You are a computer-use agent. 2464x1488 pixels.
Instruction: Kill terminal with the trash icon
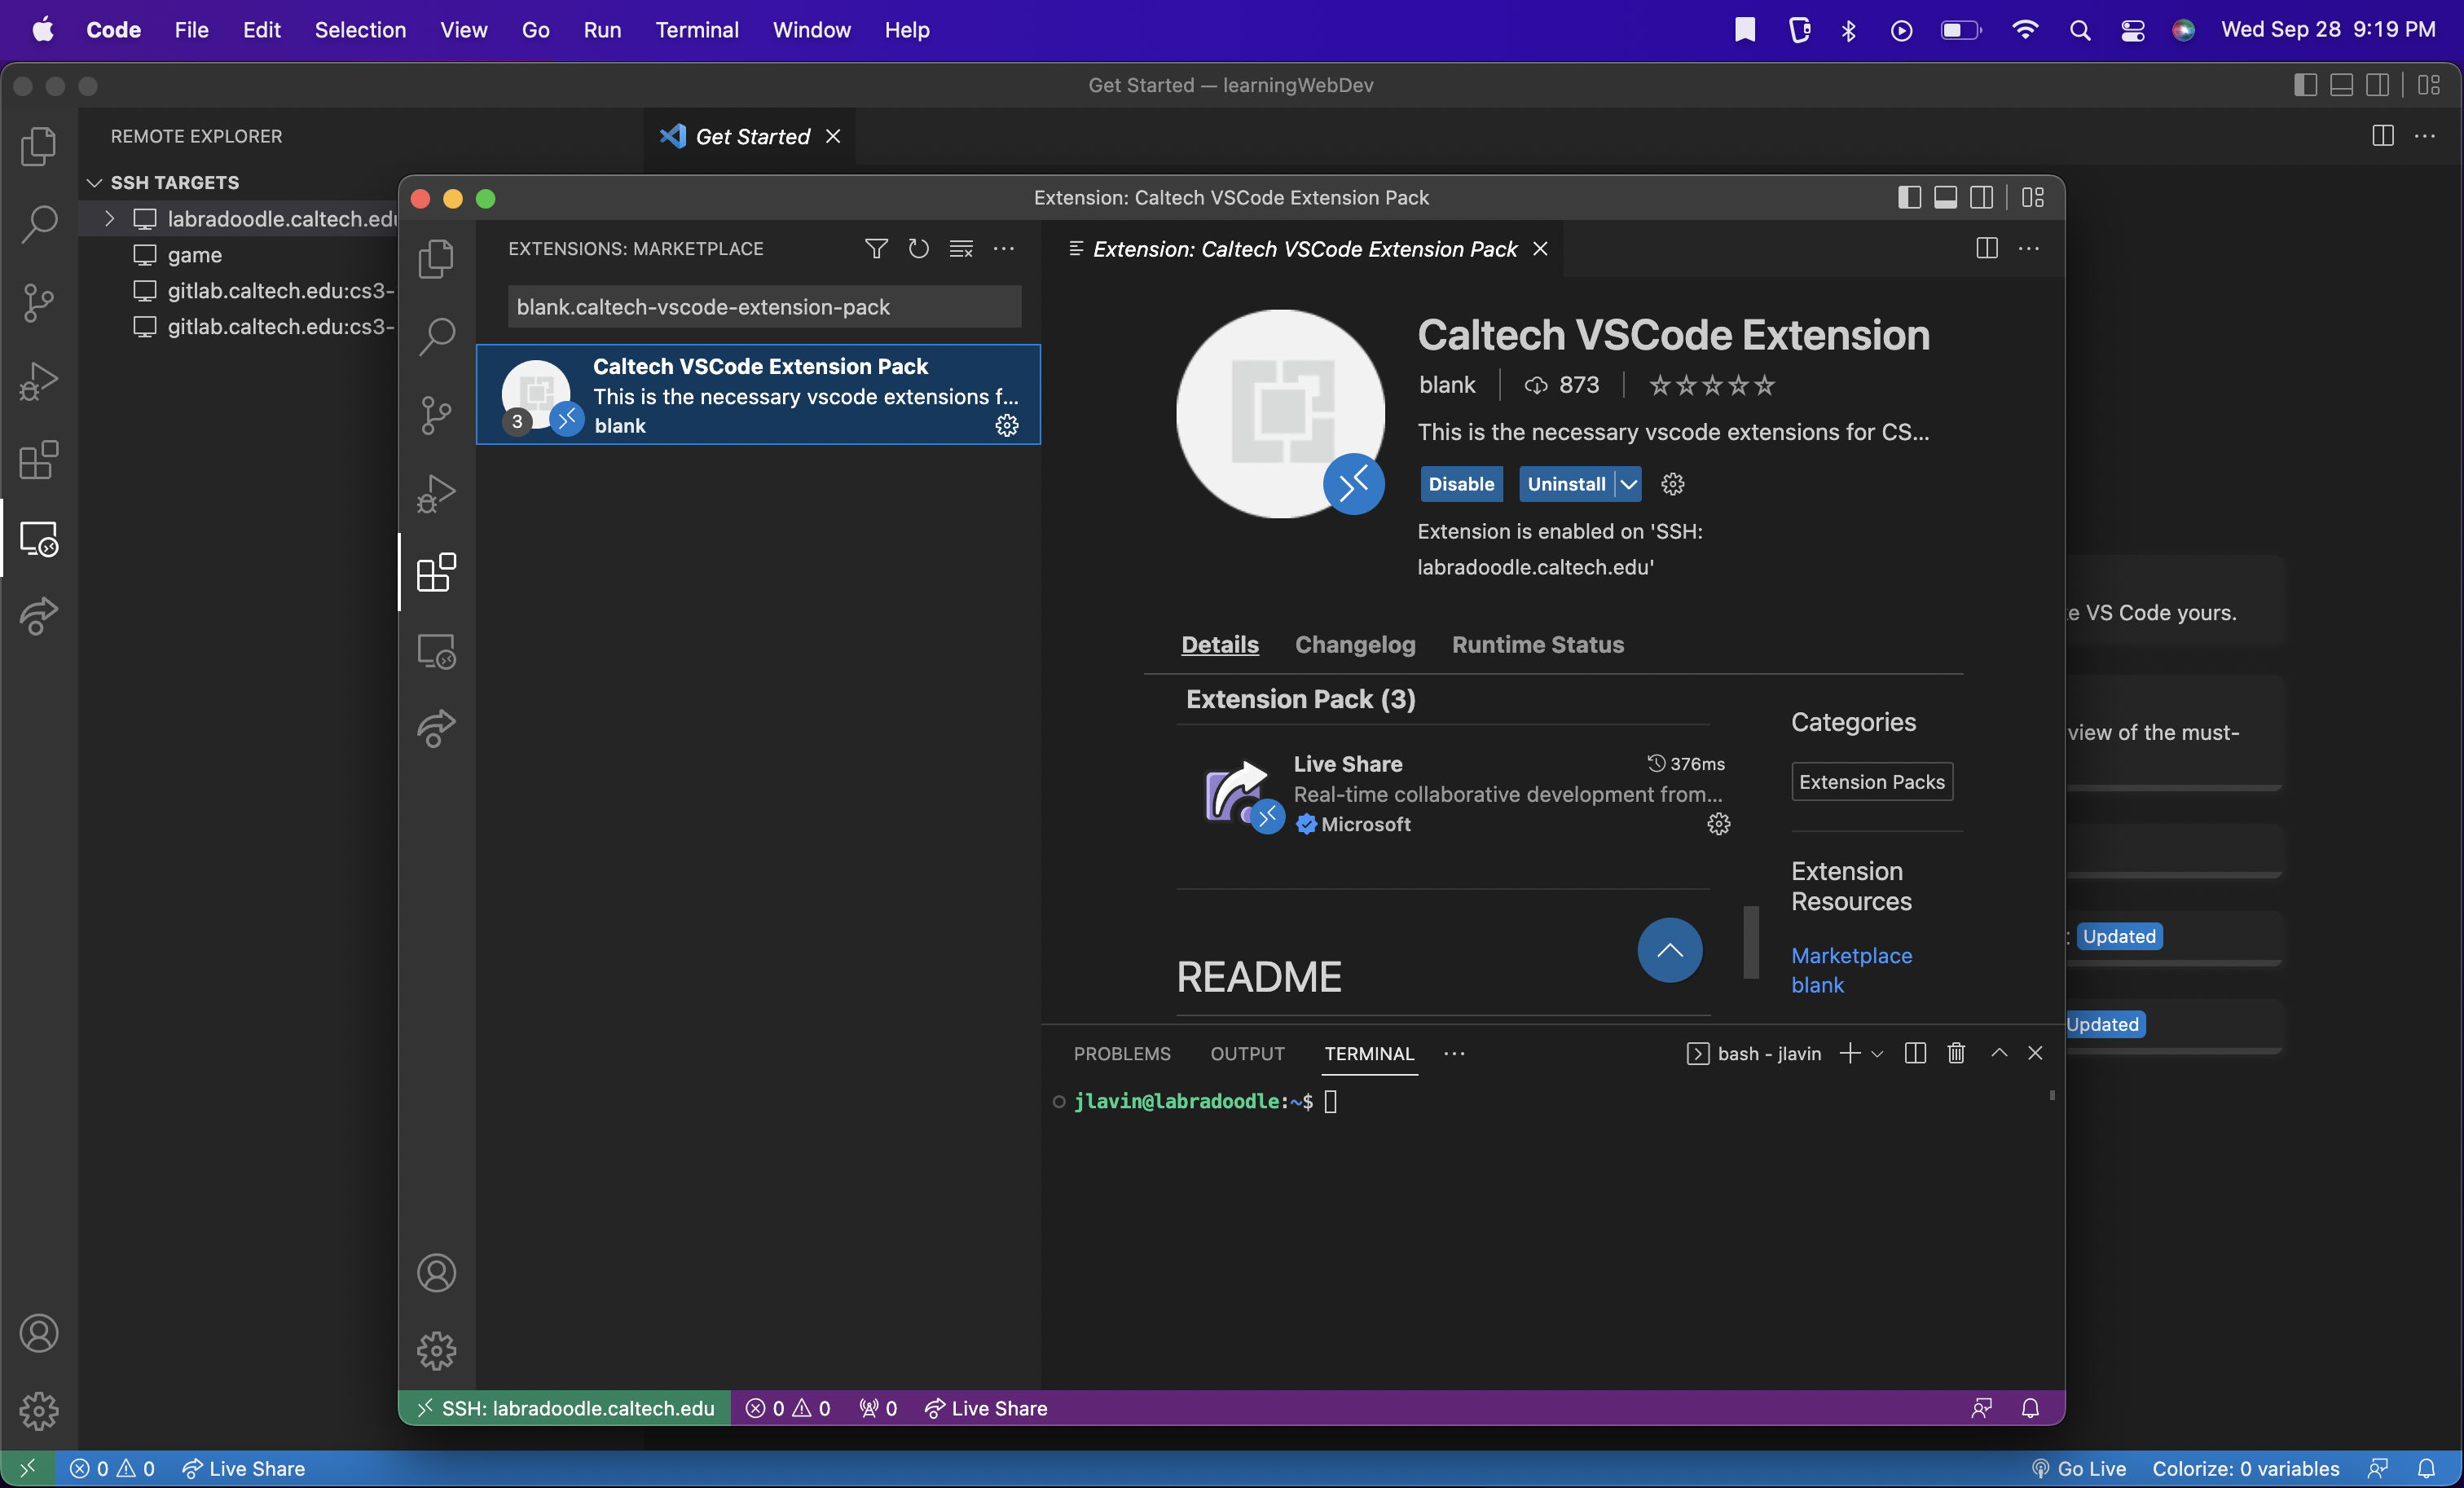[1956, 1053]
